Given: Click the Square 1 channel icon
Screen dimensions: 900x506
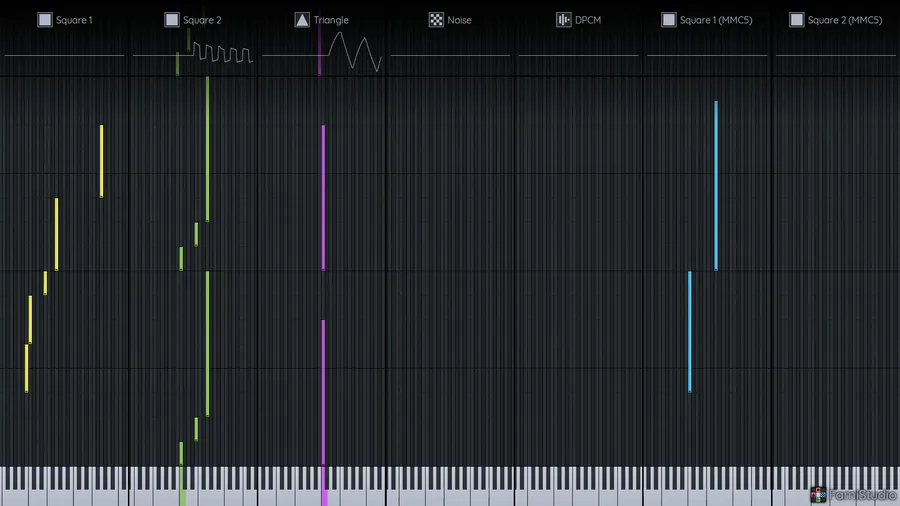Looking at the screenshot, I should tap(45, 20).
